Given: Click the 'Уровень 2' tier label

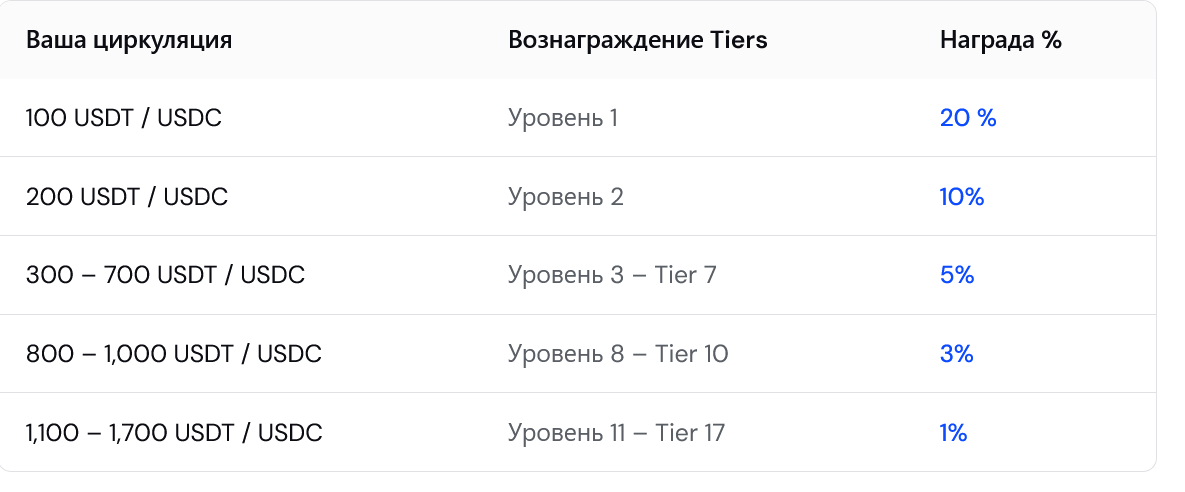Looking at the screenshot, I should pos(566,197).
